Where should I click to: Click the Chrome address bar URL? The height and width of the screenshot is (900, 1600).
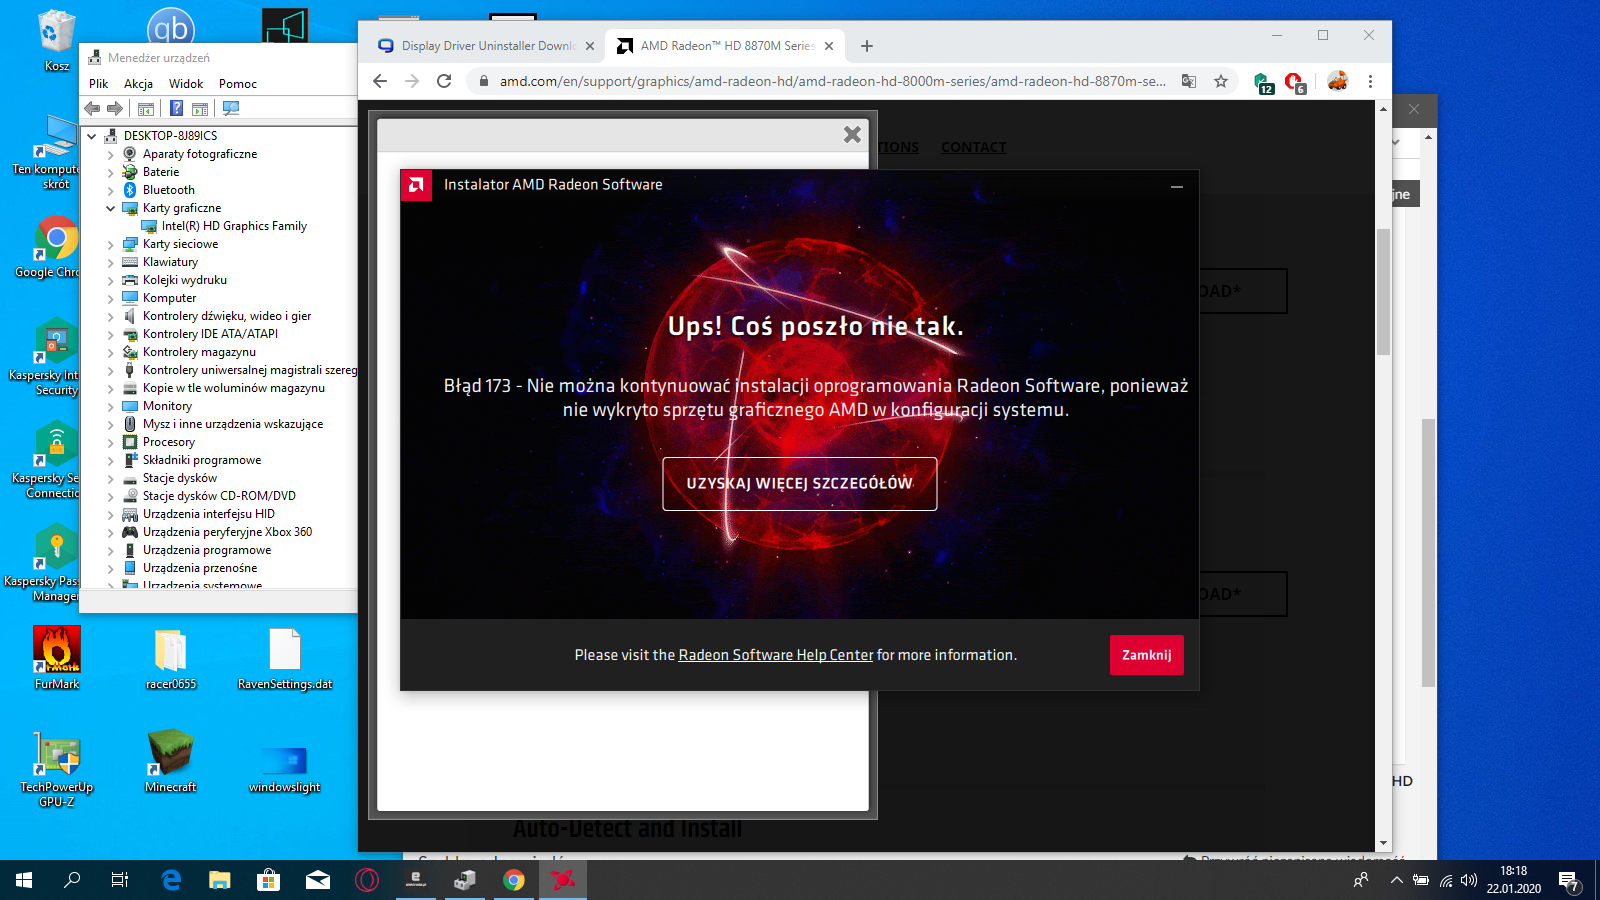click(833, 81)
